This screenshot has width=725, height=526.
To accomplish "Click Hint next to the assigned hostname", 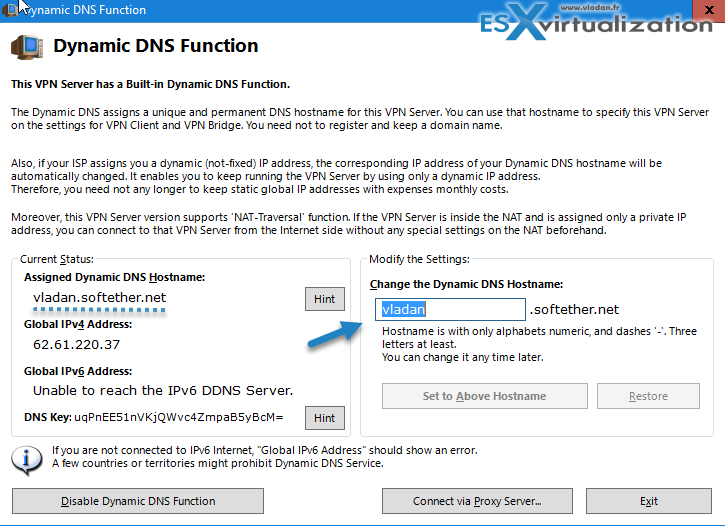I will click(x=325, y=299).
